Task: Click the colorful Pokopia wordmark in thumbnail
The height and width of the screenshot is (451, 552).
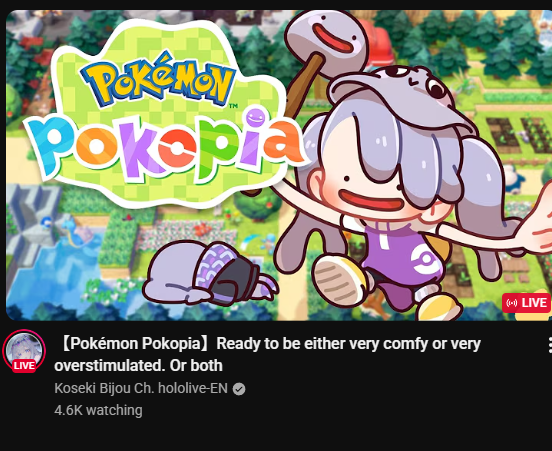Action: pos(165,146)
